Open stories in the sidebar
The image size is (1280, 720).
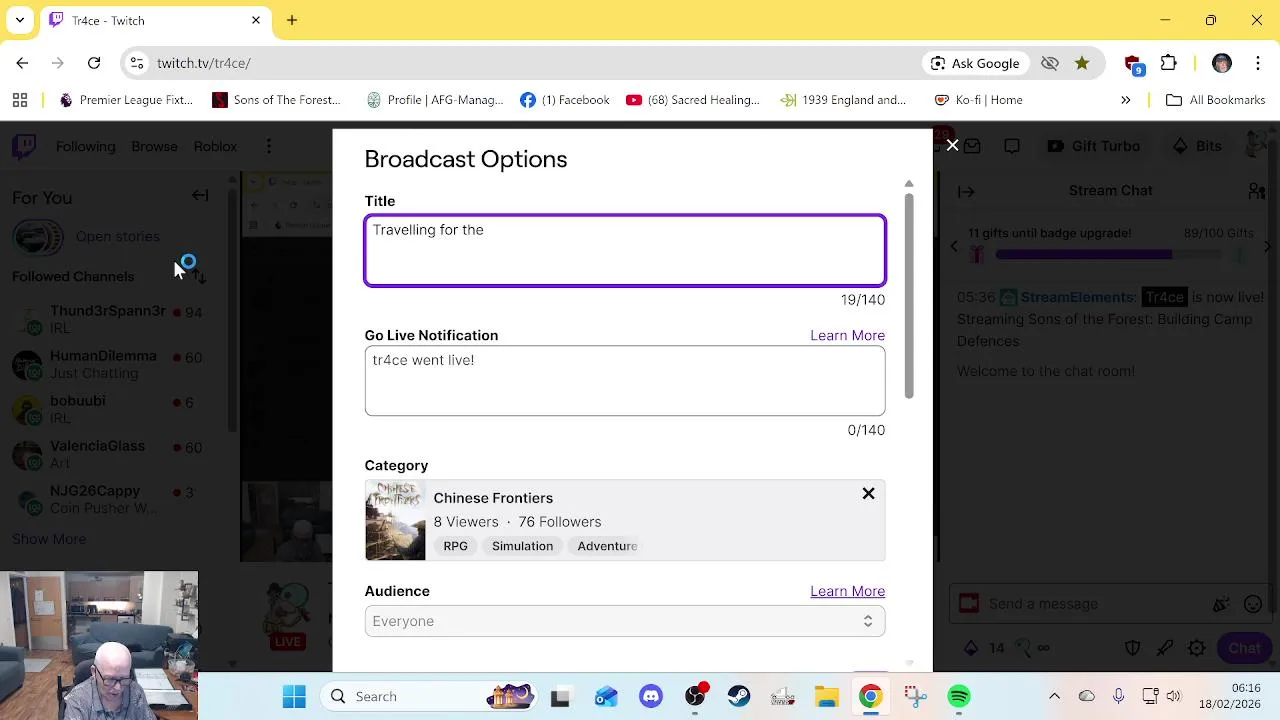pyautogui.click(x=117, y=237)
